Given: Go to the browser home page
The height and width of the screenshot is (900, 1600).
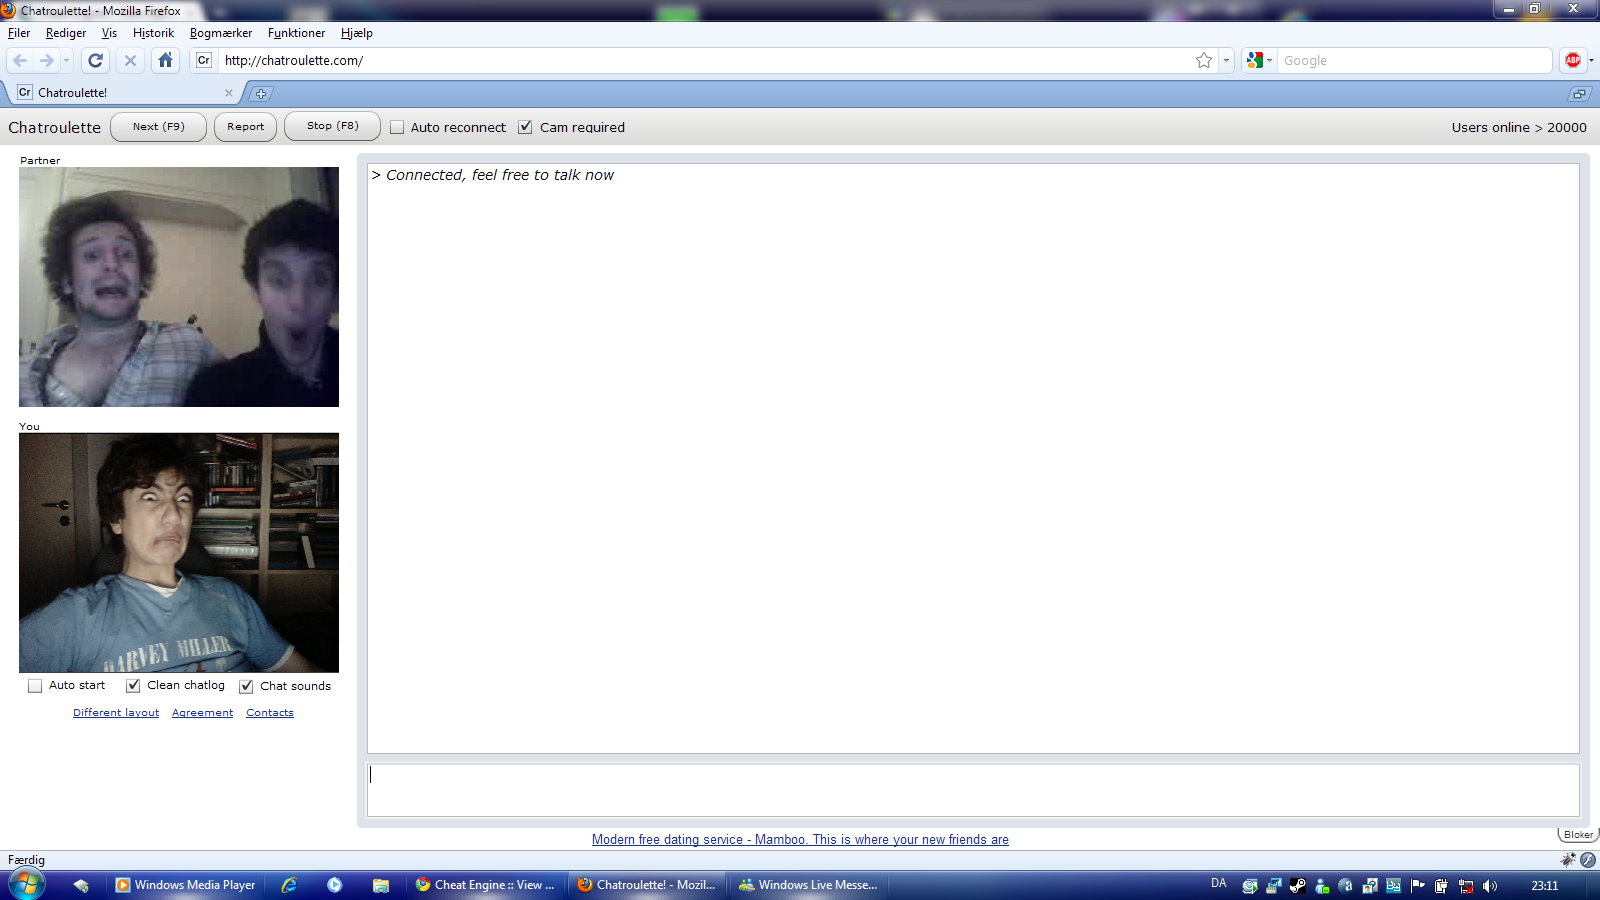Looking at the screenshot, I should coord(166,61).
